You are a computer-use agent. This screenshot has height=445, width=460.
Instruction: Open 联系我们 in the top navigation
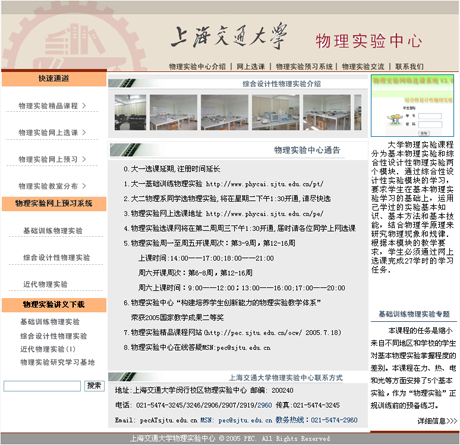(409, 66)
